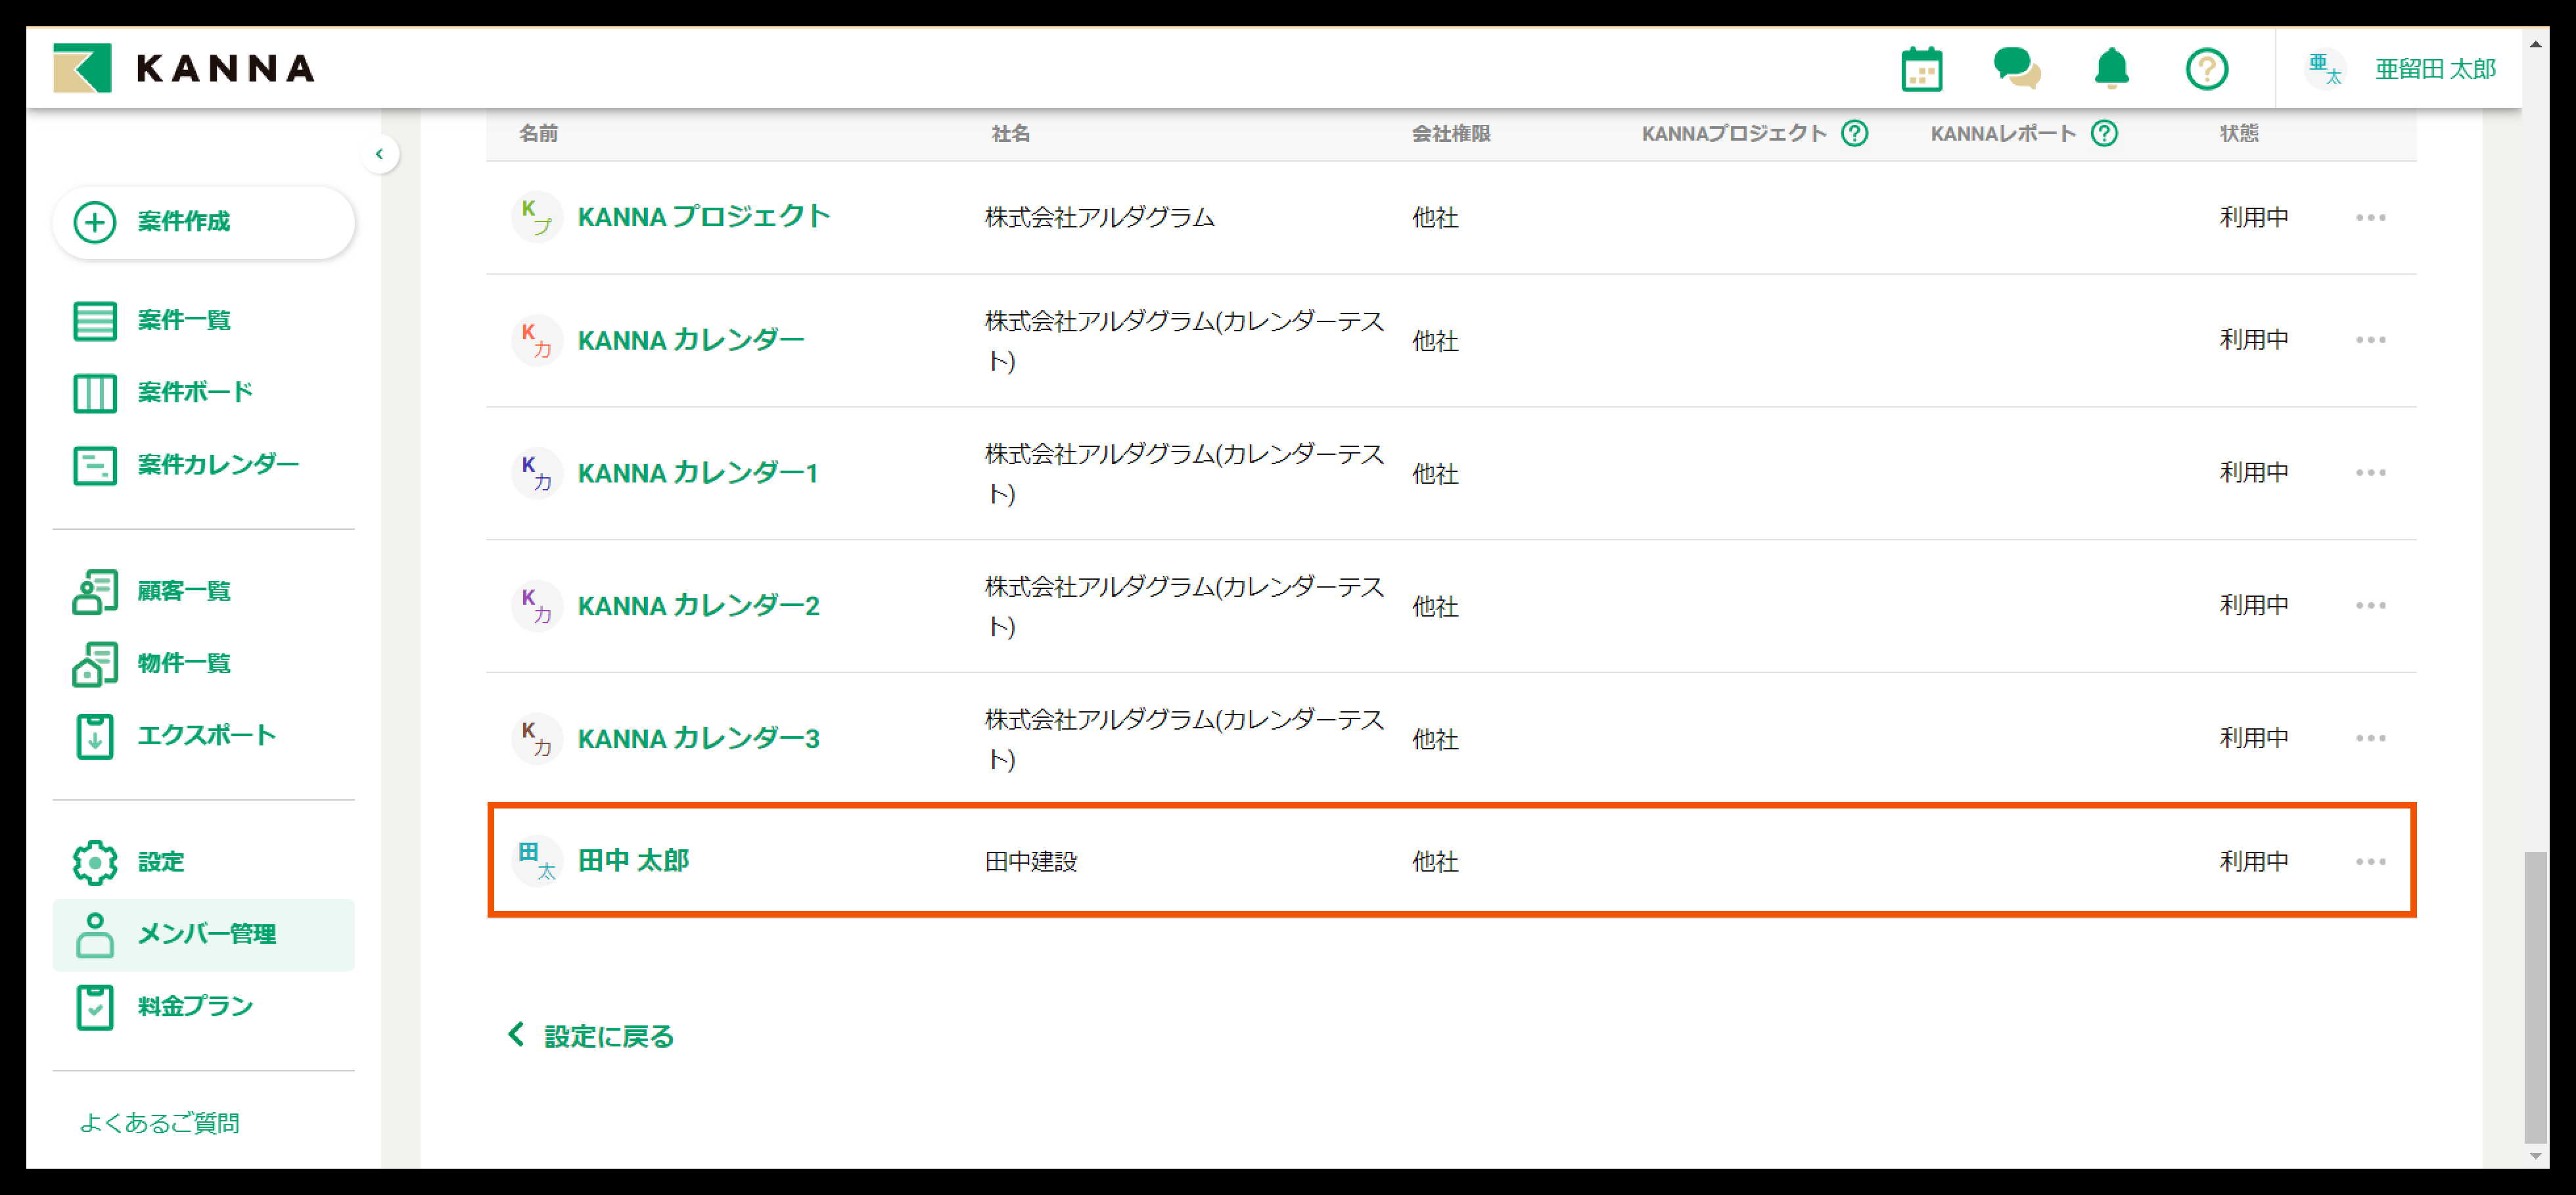The width and height of the screenshot is (2576, 1195).
Task: Click the KANNAプロジェクト help tooltip icon
Action: click(1855, 133)
